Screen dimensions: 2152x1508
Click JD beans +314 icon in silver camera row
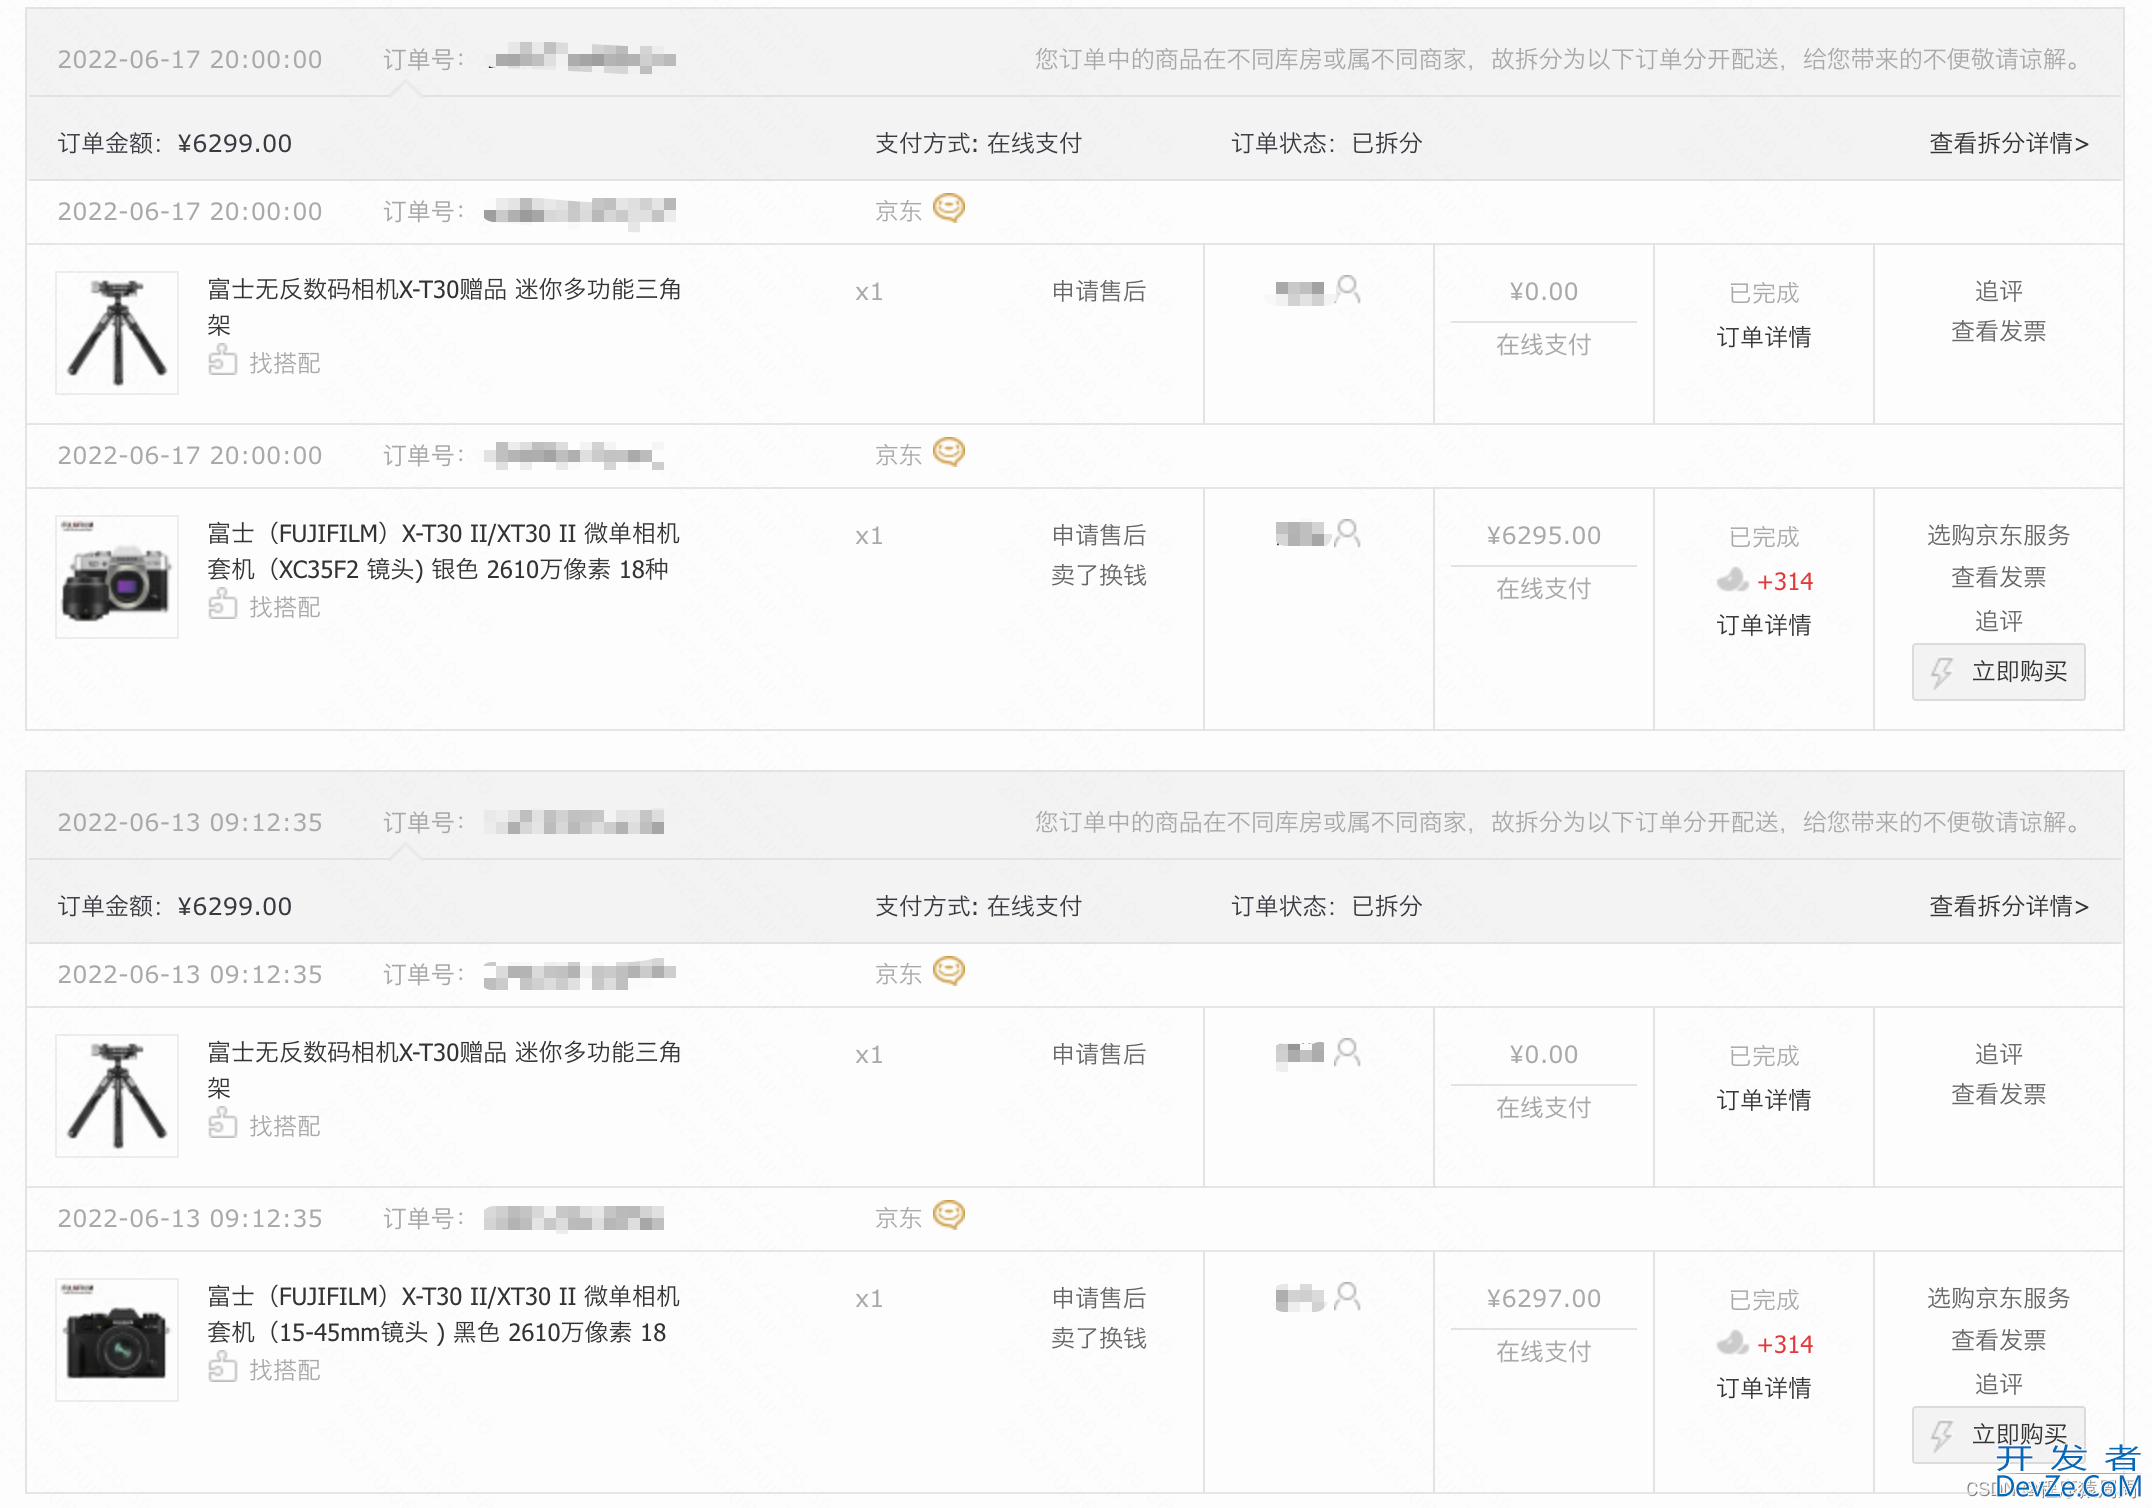pos(1732,580)
